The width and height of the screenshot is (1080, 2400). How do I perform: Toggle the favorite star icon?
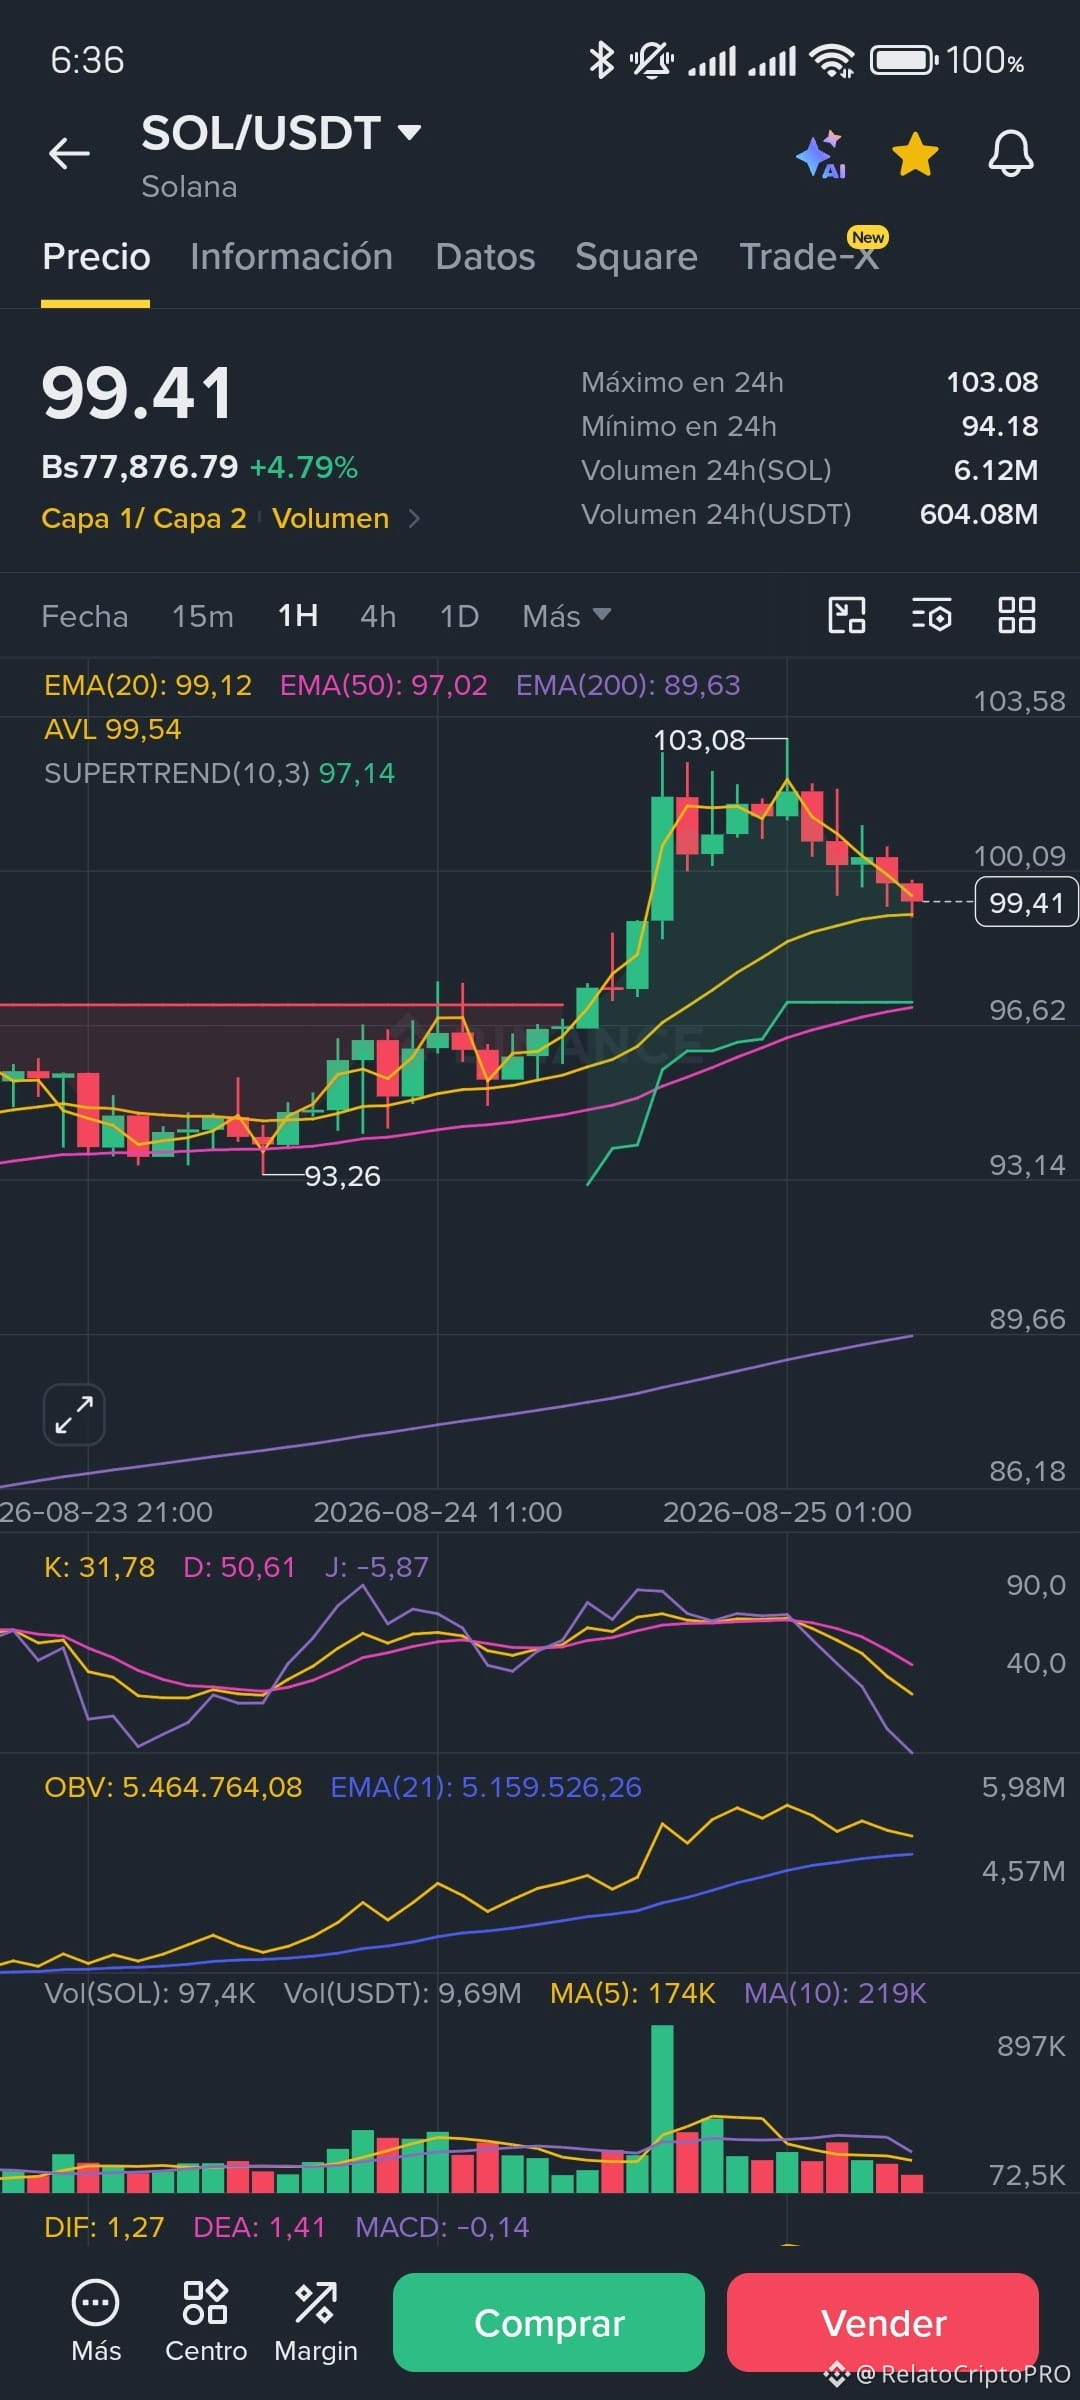tap(915, 155)
